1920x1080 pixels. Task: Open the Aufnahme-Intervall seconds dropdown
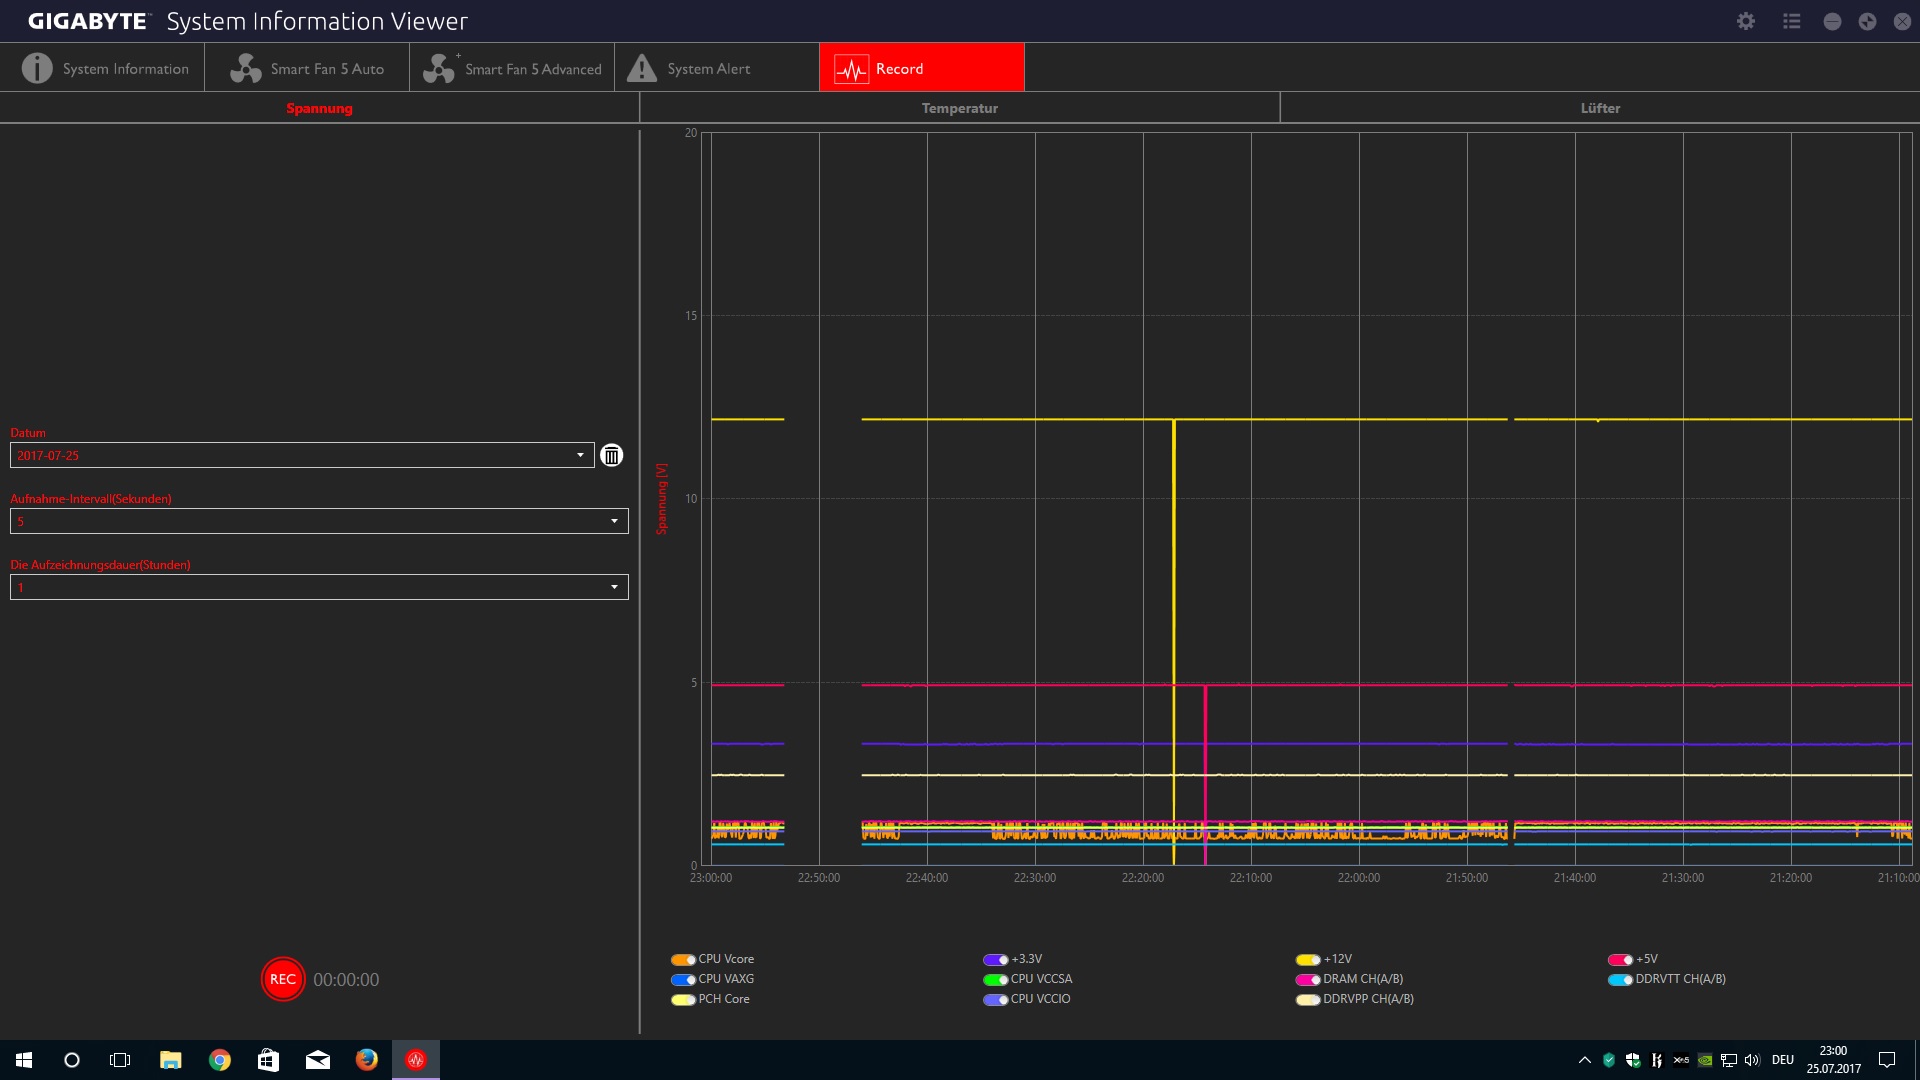[614, 521]
